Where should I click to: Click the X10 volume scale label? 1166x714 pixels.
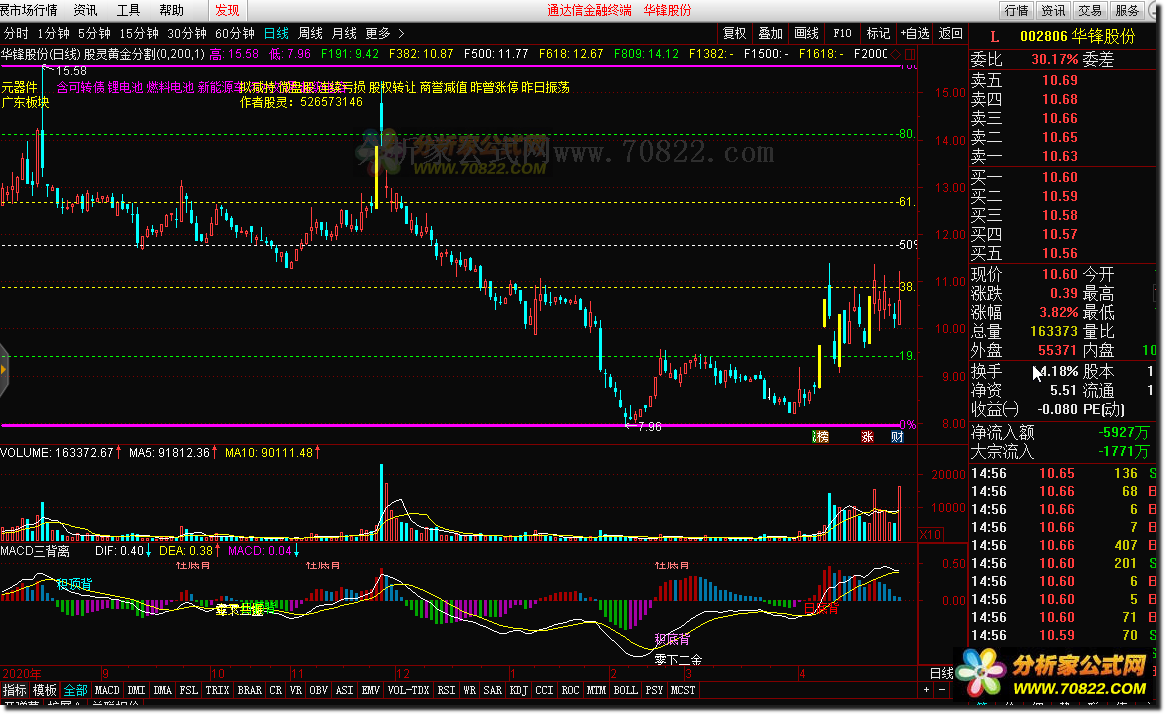click(930, 534)
